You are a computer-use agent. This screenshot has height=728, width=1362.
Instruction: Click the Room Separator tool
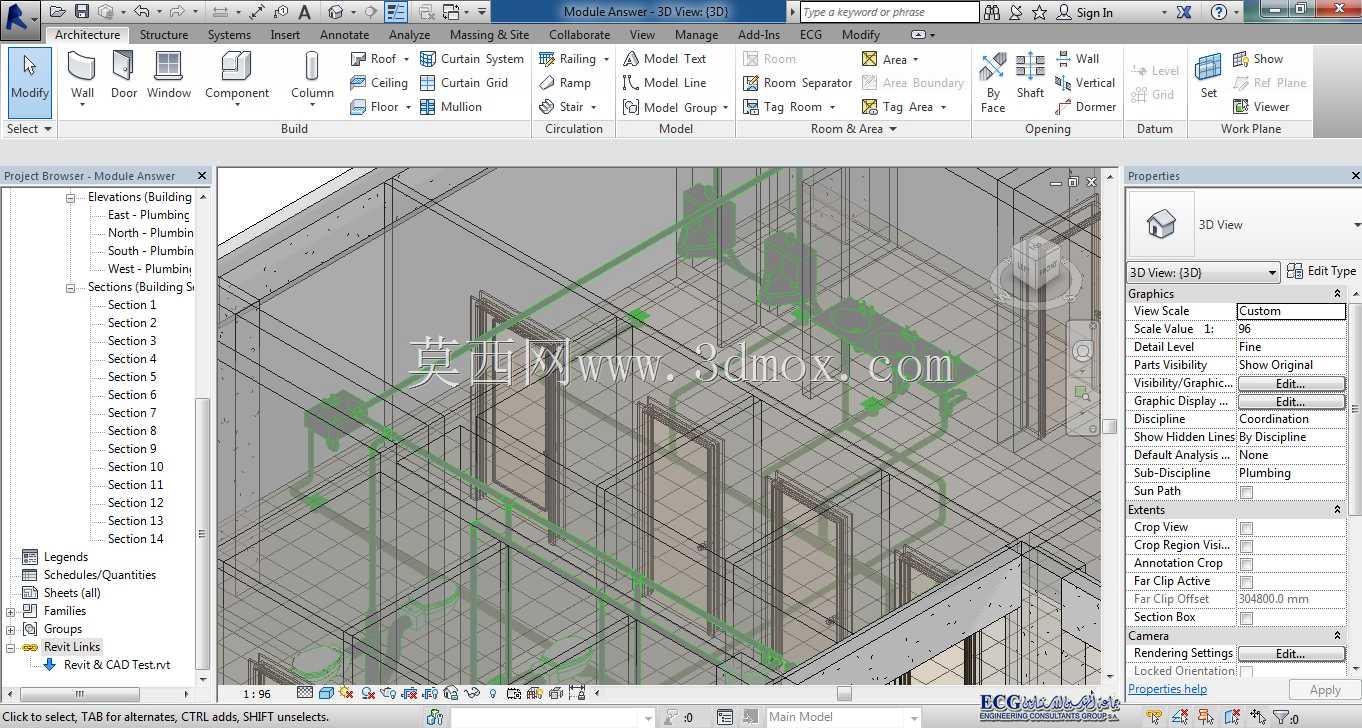[x=798, y=83]
